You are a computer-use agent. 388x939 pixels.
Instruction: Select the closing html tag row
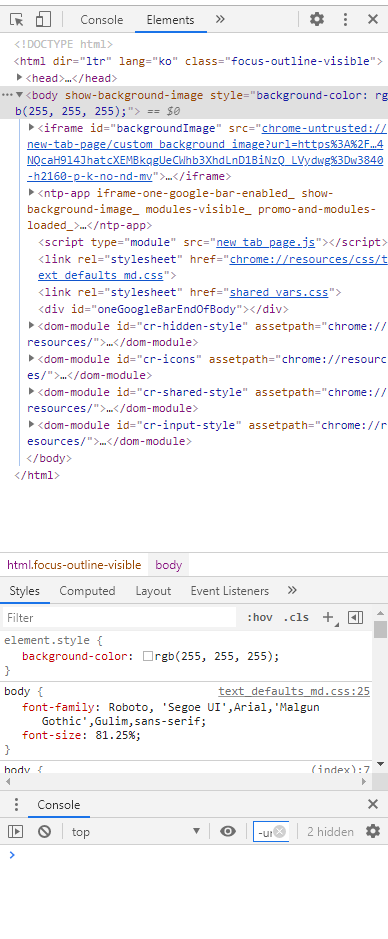coord(37,475)
